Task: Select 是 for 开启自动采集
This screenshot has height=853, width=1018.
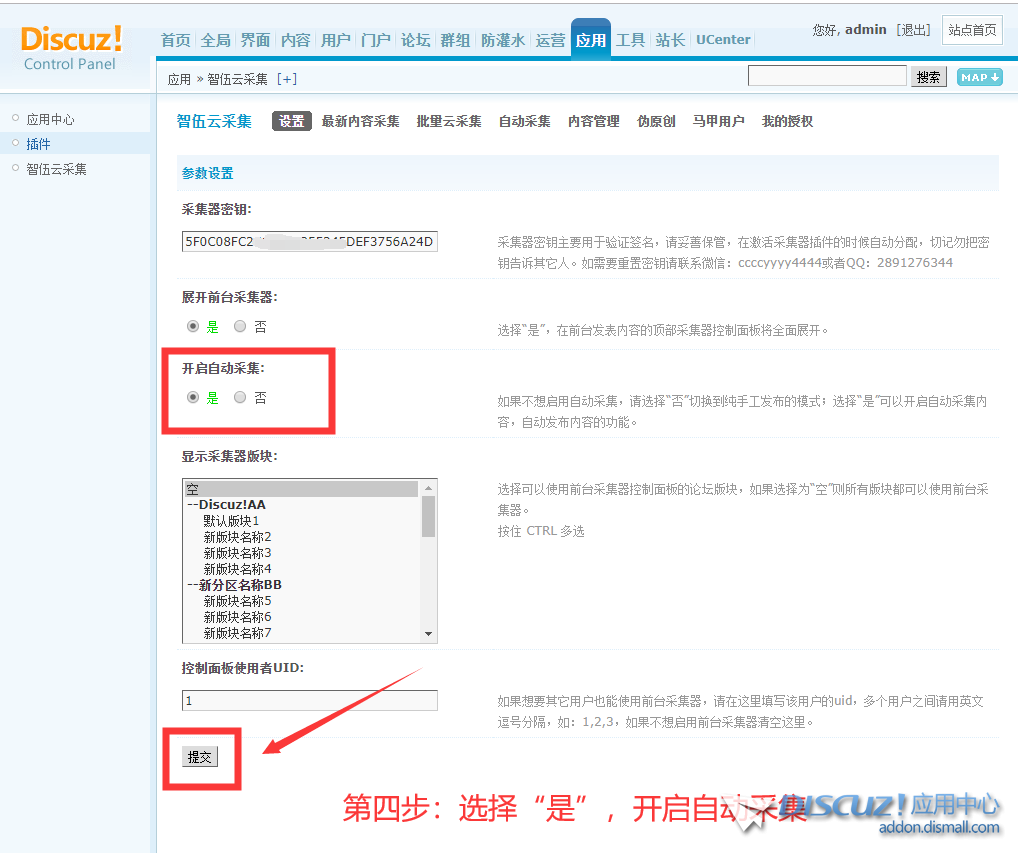Action: tap(193, 397)
